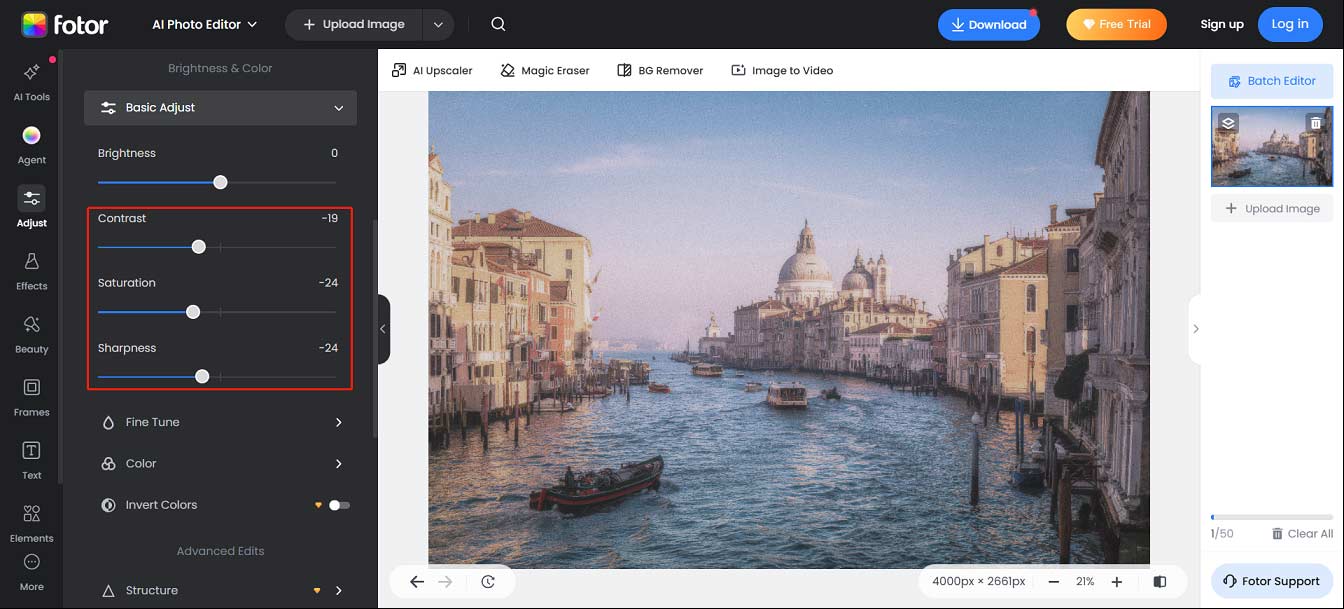The height and width of the screenshot is (609, 1344).
Task: Open the Text sidebar panel
Action: [x=31, y=460]
